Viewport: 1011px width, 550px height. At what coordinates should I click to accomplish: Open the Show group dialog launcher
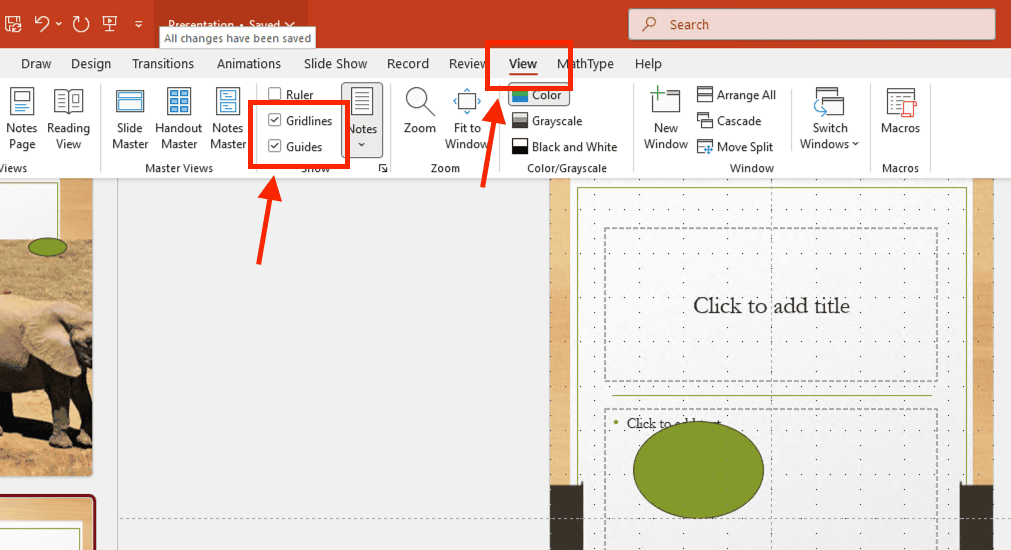tap(382, 169)
